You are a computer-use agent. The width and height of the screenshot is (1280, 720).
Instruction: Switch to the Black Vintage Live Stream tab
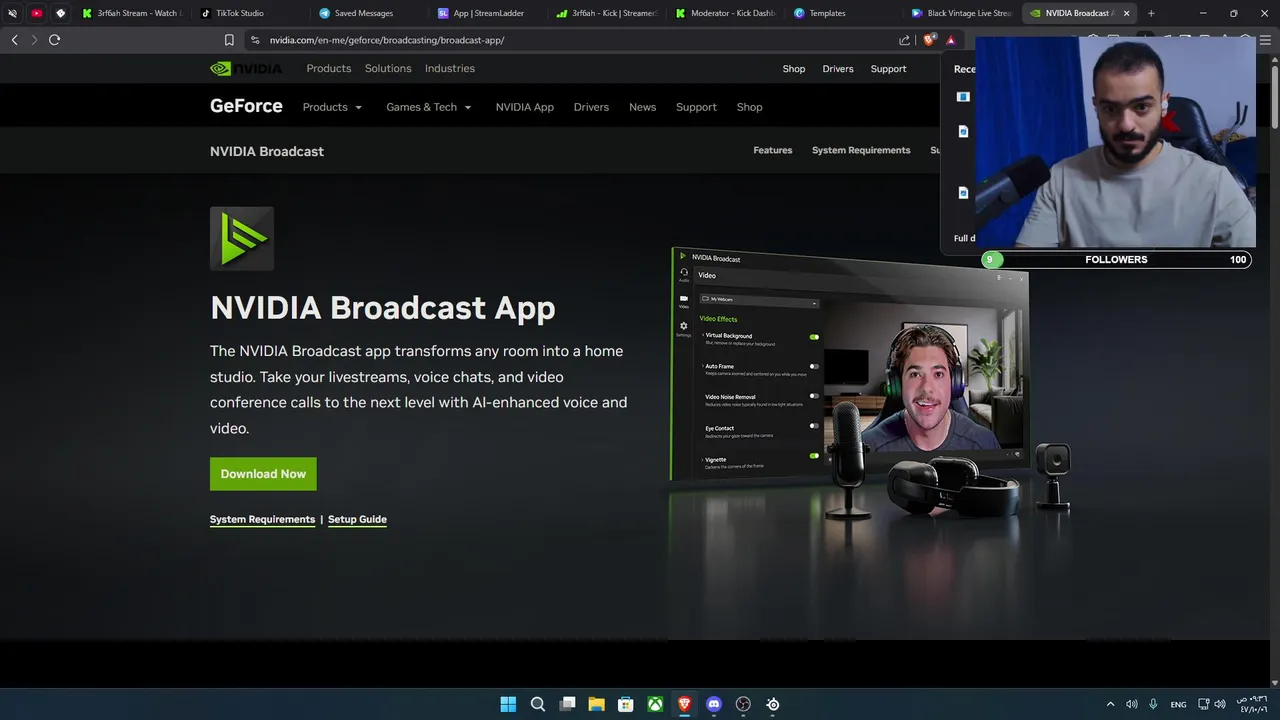960,13
